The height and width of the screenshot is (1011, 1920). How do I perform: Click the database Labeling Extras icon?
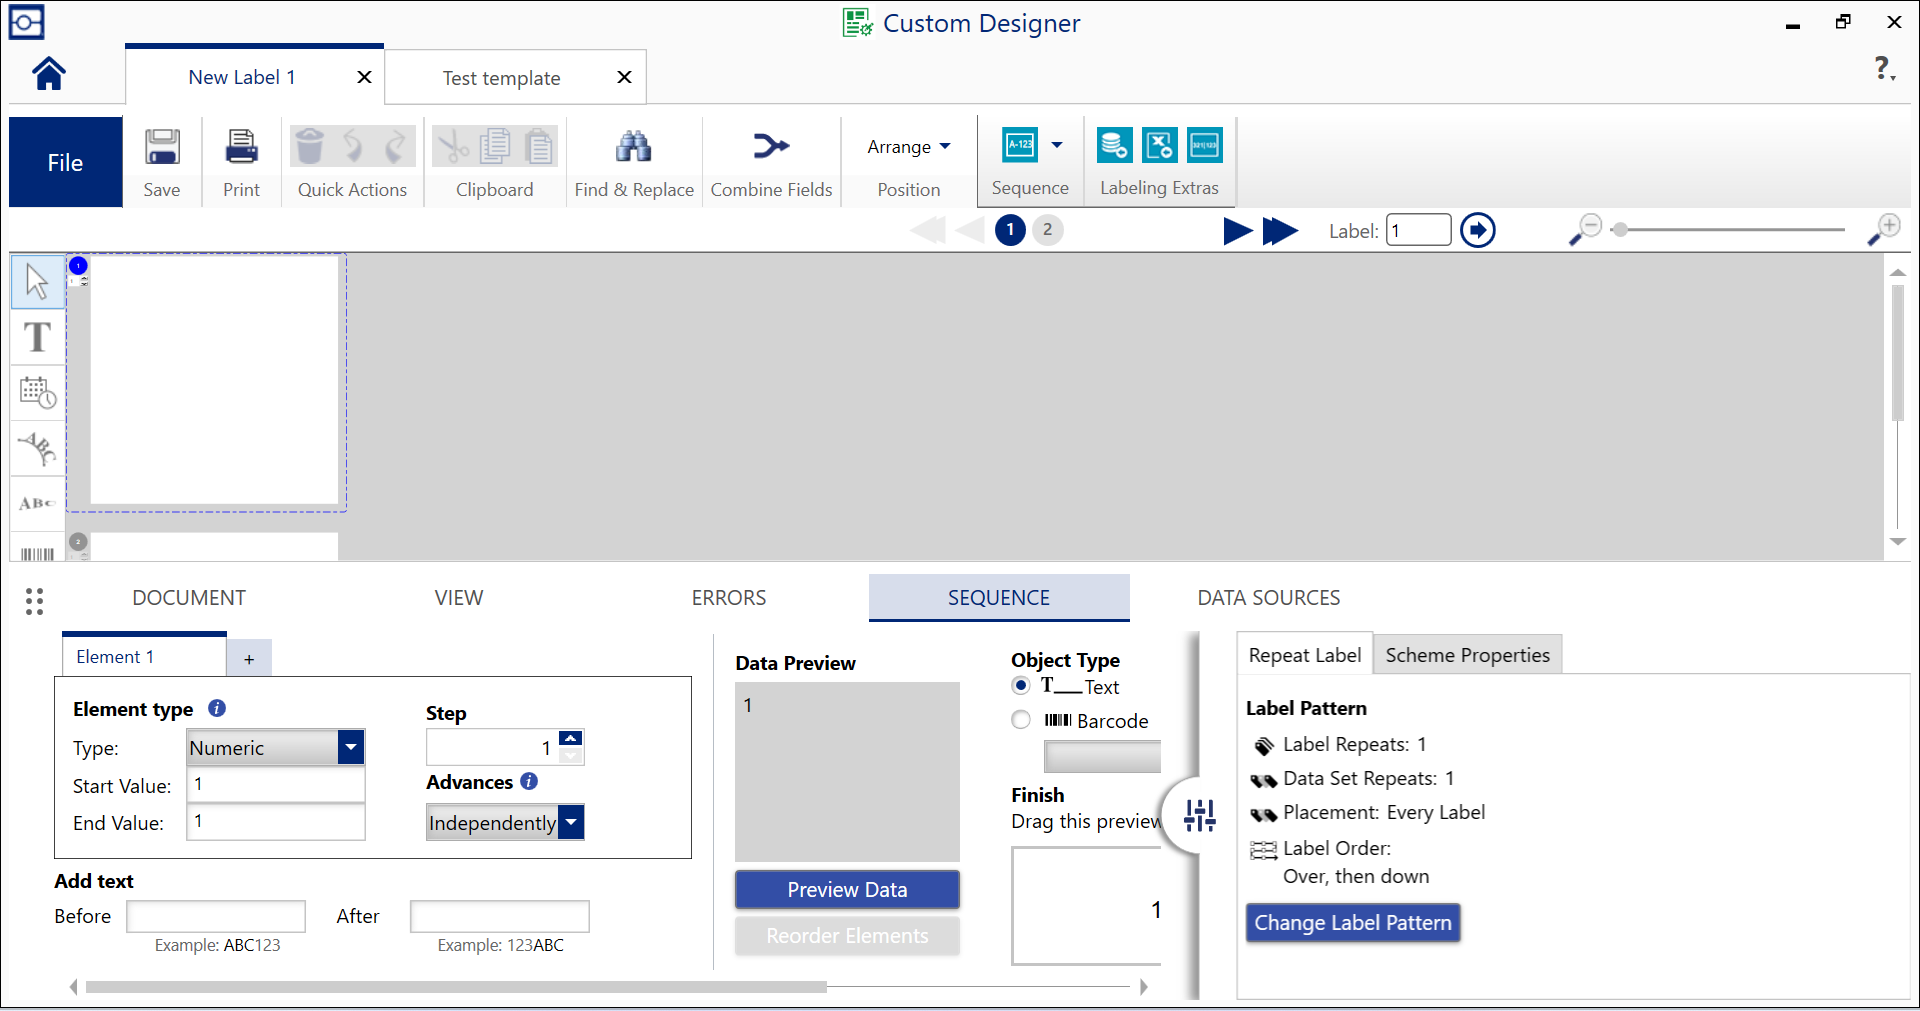point(1114,145)
